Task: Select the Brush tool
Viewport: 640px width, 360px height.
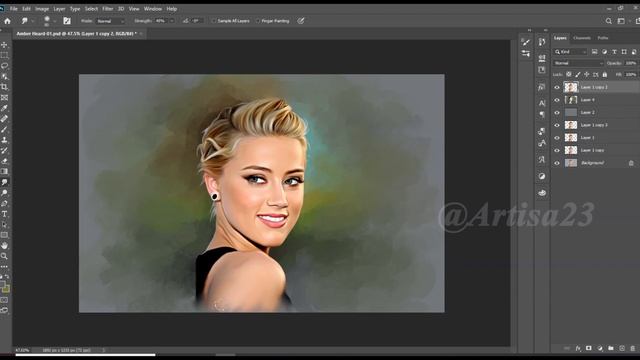Action: click(4, 129)
